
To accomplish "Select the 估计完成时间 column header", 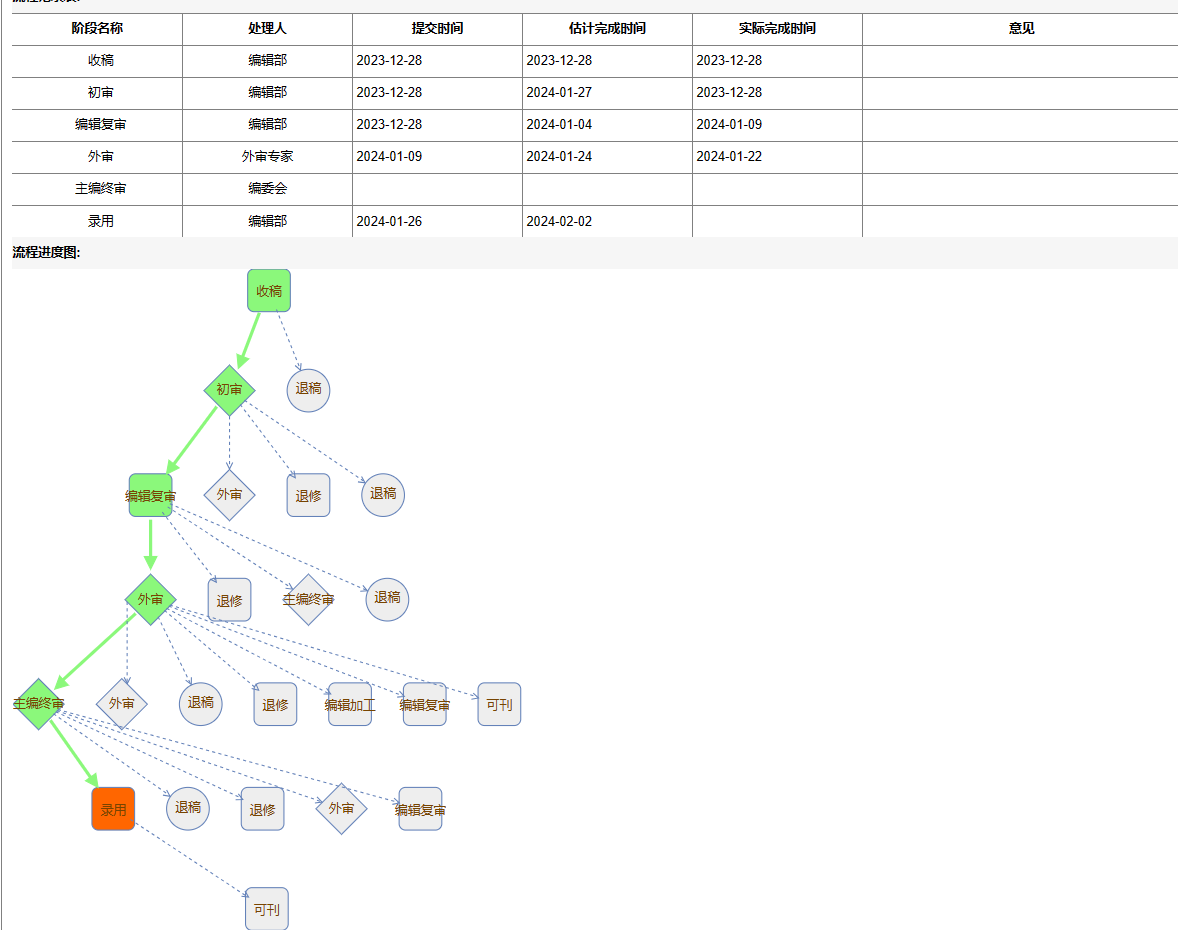I will (607, 29).
